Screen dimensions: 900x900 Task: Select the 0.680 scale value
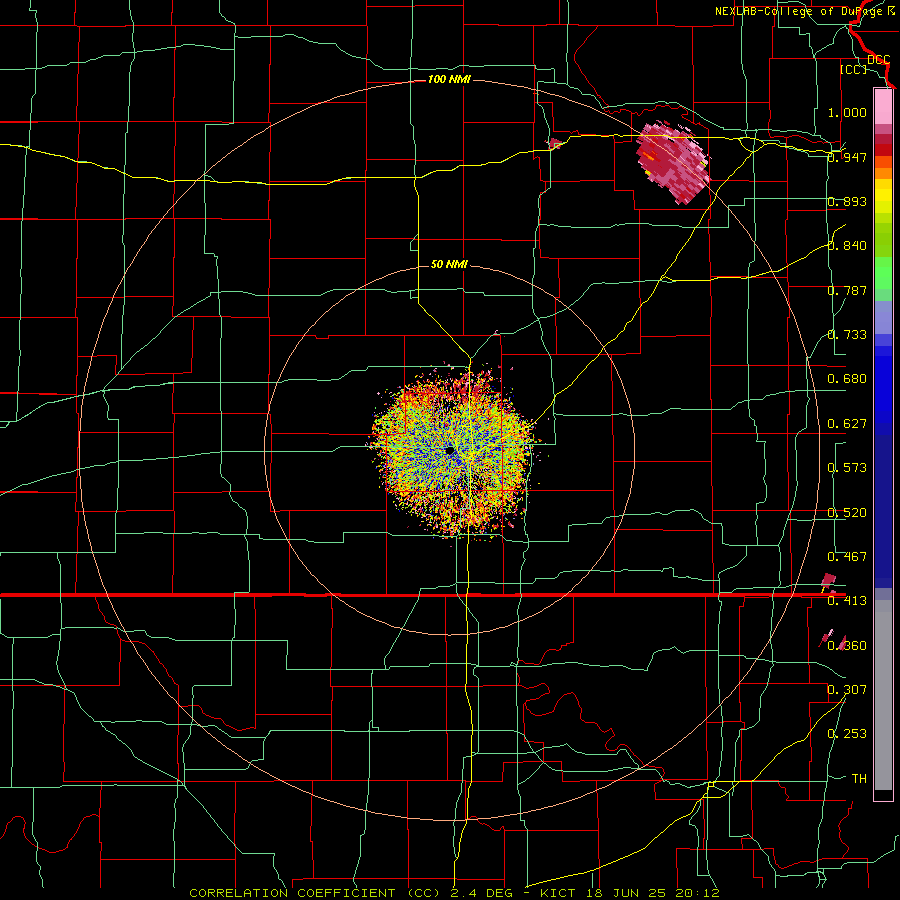847,379
